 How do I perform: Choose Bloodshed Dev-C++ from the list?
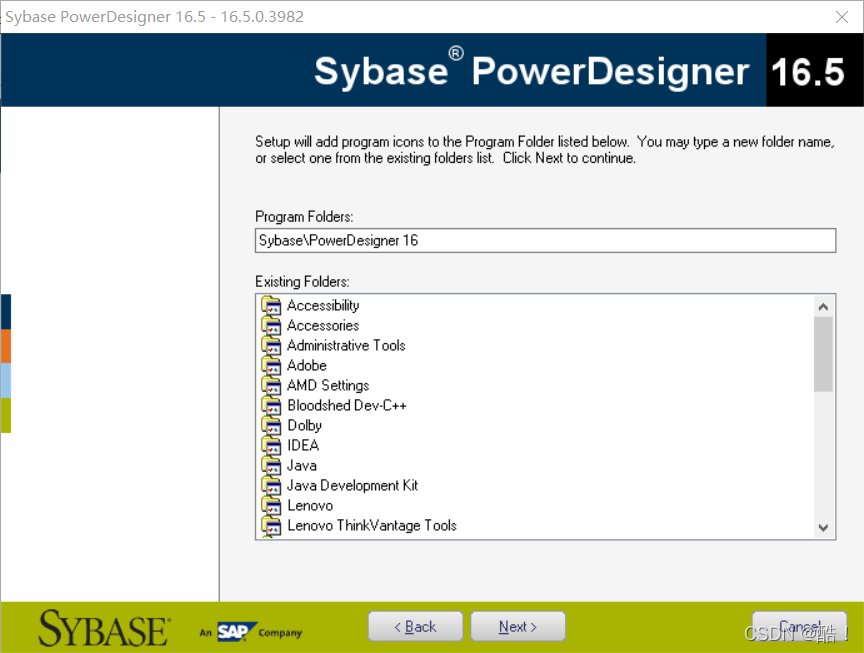[347, 406]
